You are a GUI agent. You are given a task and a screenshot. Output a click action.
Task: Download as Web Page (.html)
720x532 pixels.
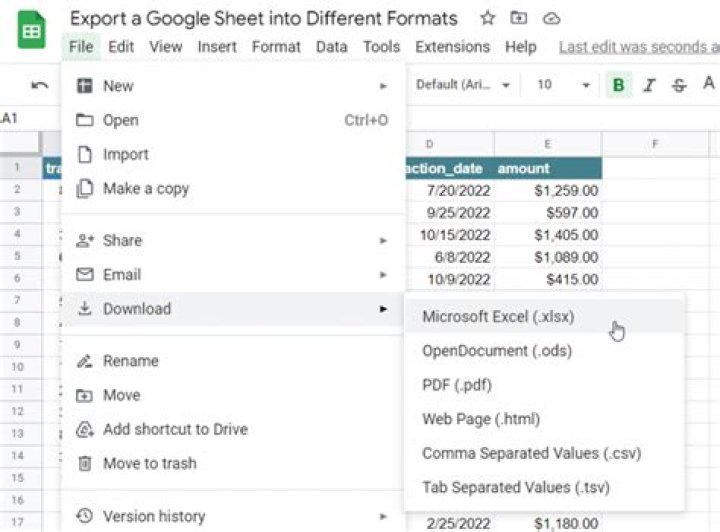[544, 419]
